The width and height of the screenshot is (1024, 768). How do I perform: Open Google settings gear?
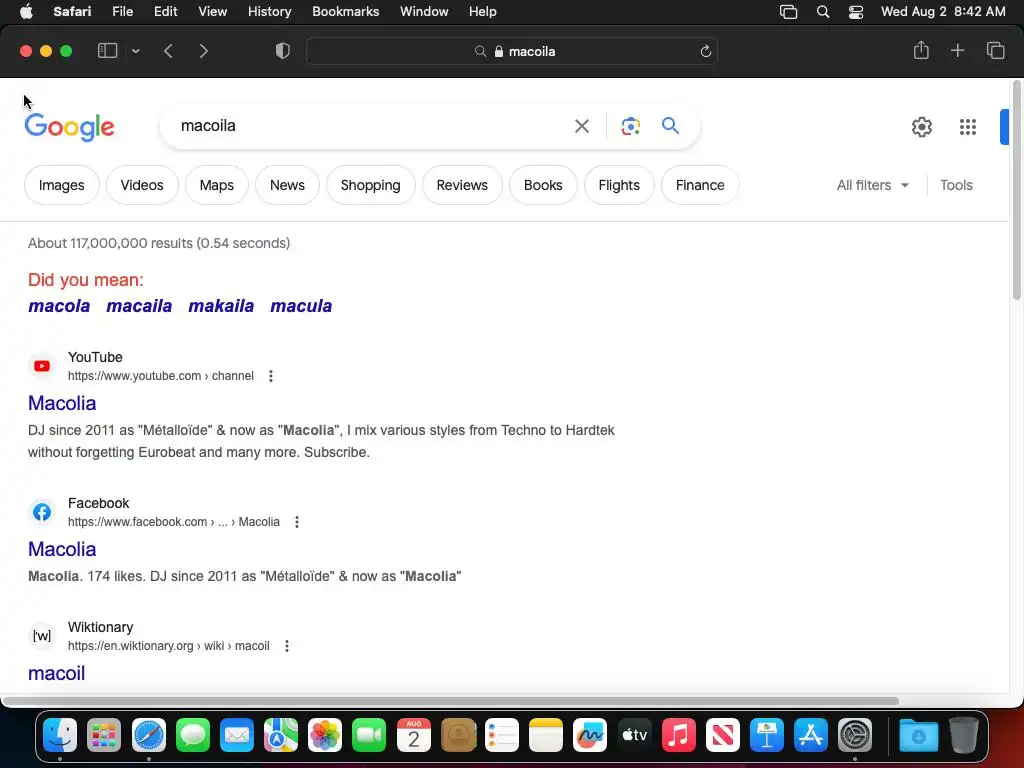[x=921, y=127]
